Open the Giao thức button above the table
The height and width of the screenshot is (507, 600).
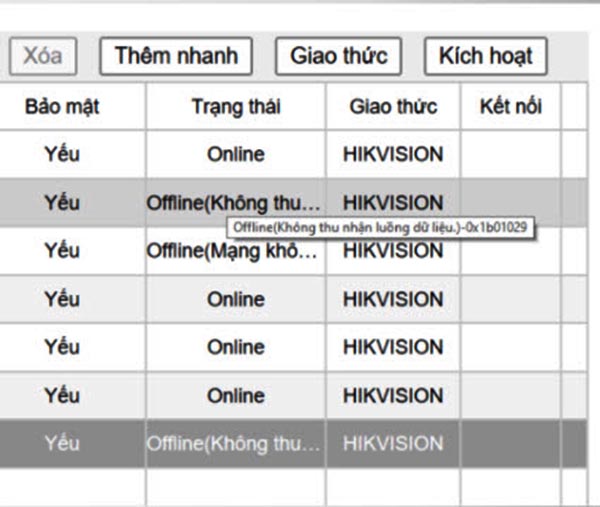[339, 56]
